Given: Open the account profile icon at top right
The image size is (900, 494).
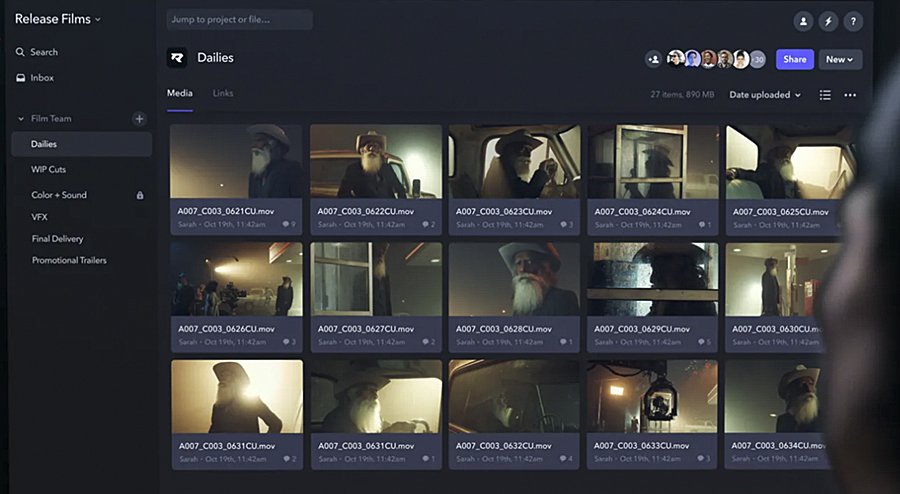Looking at the screenshot, I should [x=803, y=22].
